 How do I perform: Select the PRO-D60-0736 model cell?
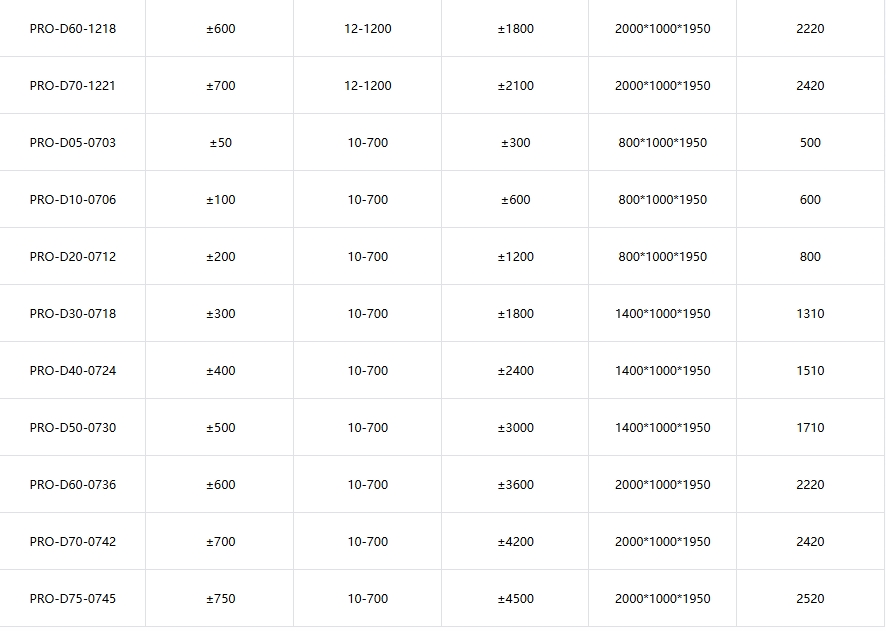[x=72, y=485]
